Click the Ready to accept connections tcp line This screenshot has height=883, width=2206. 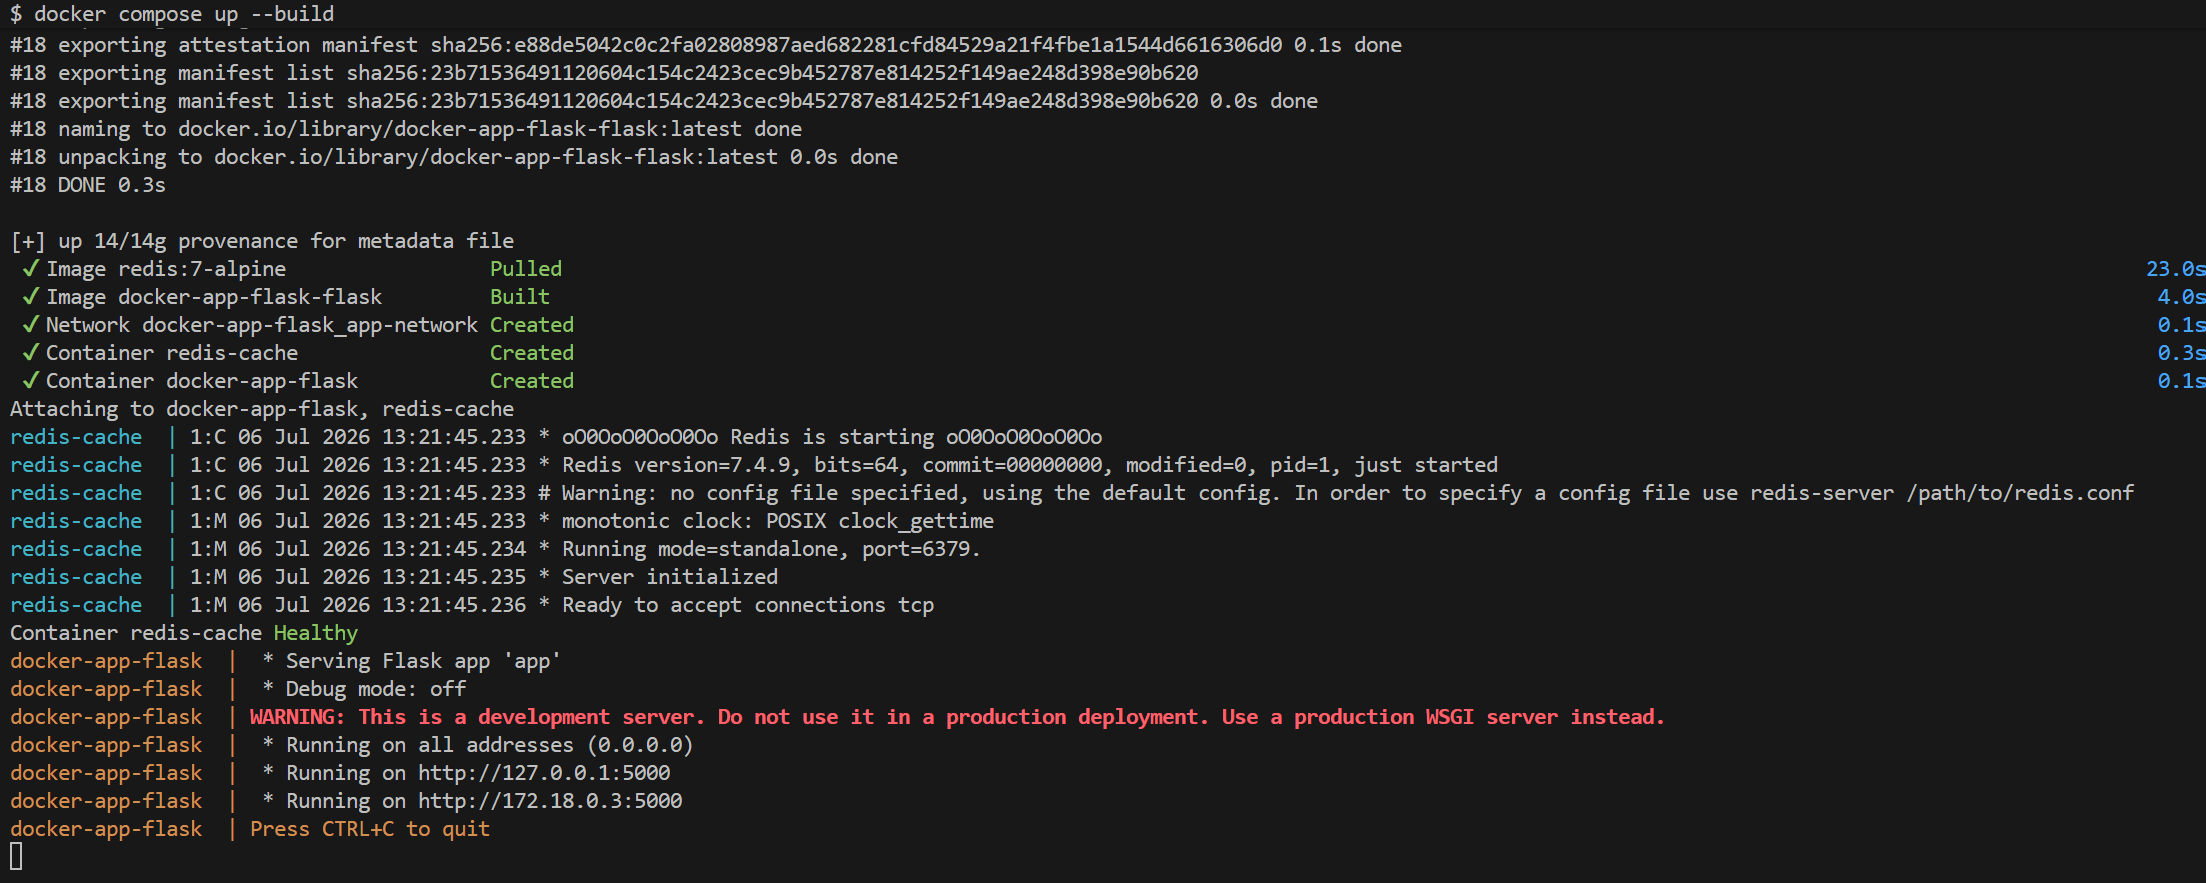coord(748,605)
